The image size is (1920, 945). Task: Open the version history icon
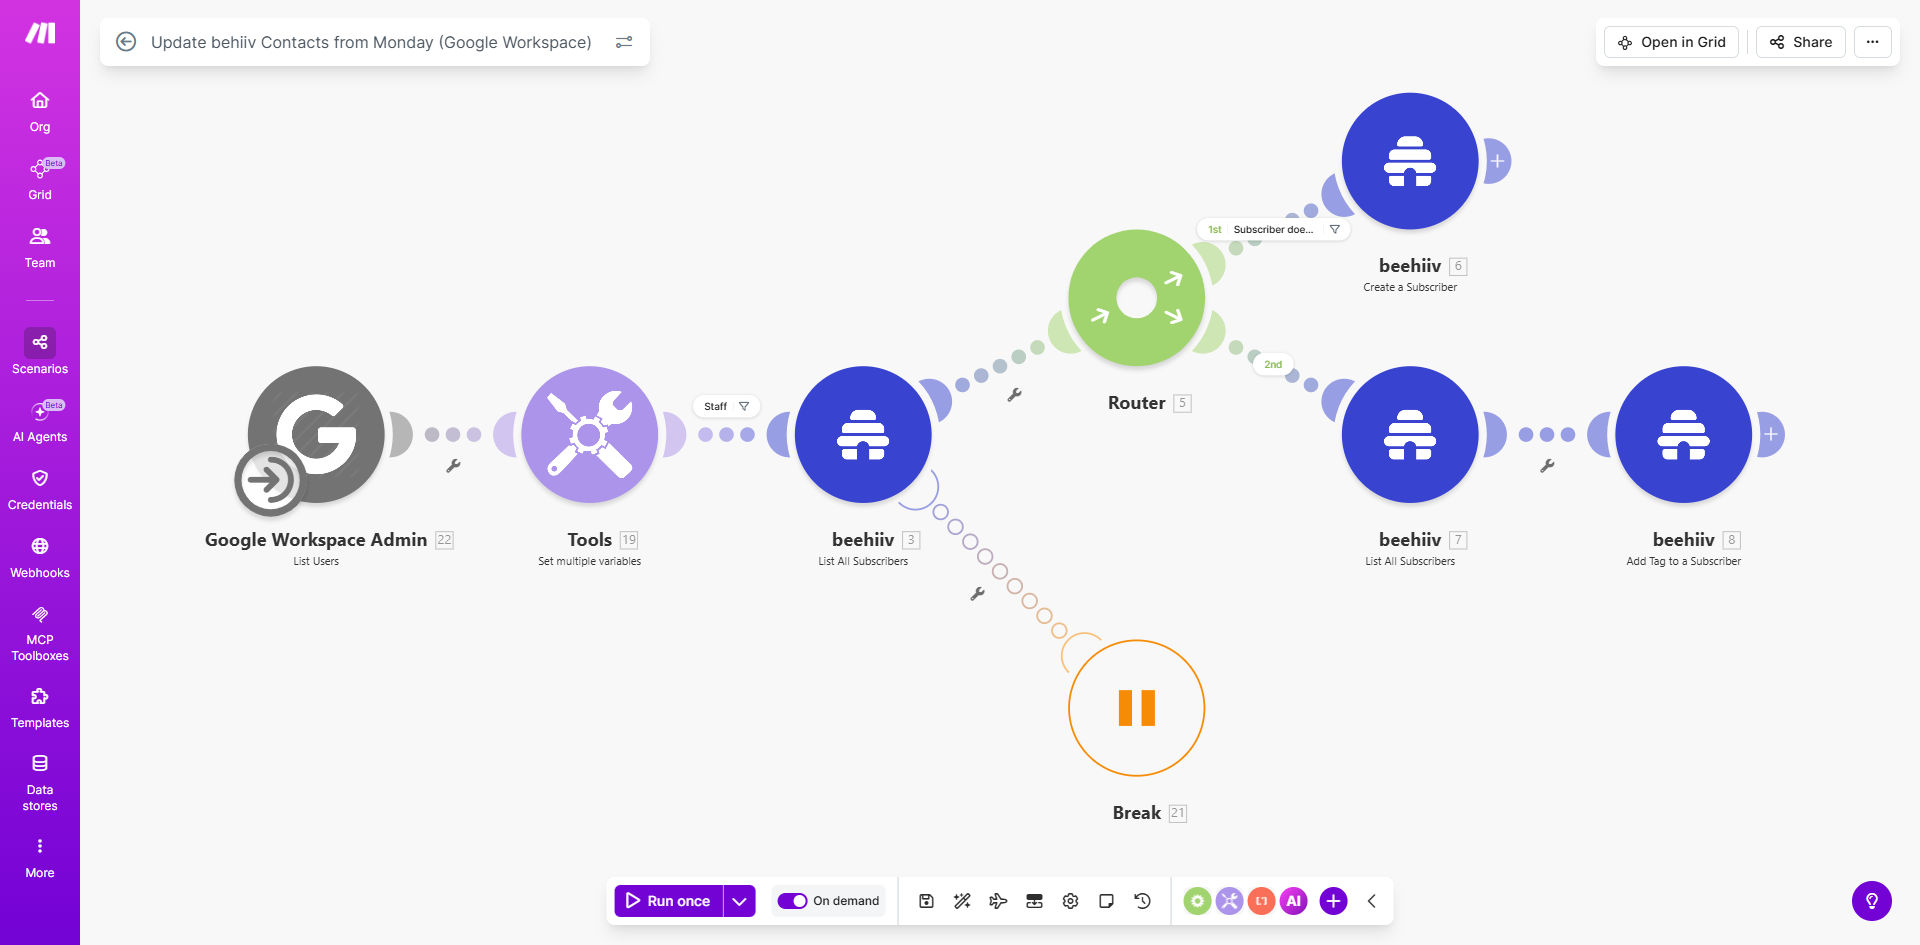[1142, 901]
